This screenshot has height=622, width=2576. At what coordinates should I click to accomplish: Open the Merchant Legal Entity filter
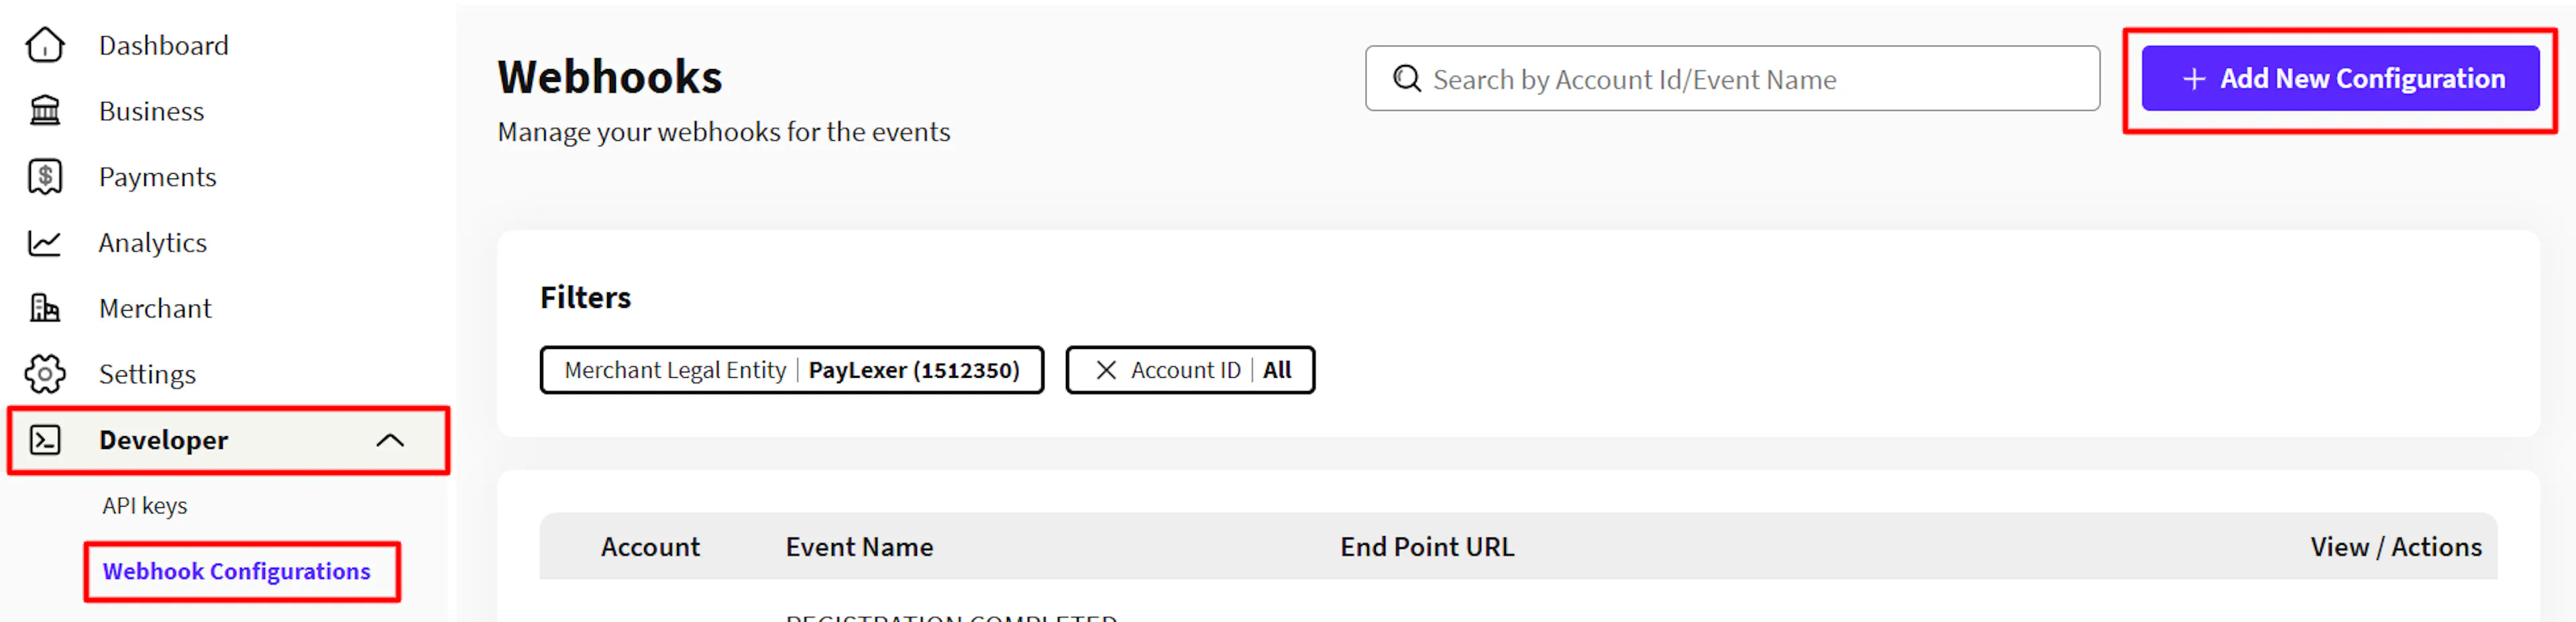point(792,371)
